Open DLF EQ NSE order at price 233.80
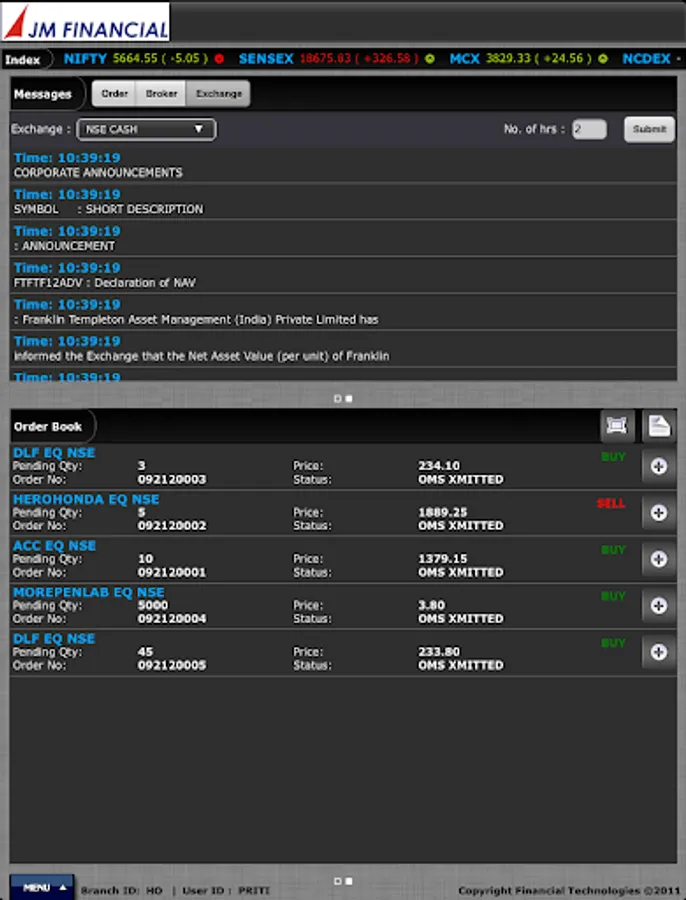Screen dimensions: 686x900 [54, 639]
